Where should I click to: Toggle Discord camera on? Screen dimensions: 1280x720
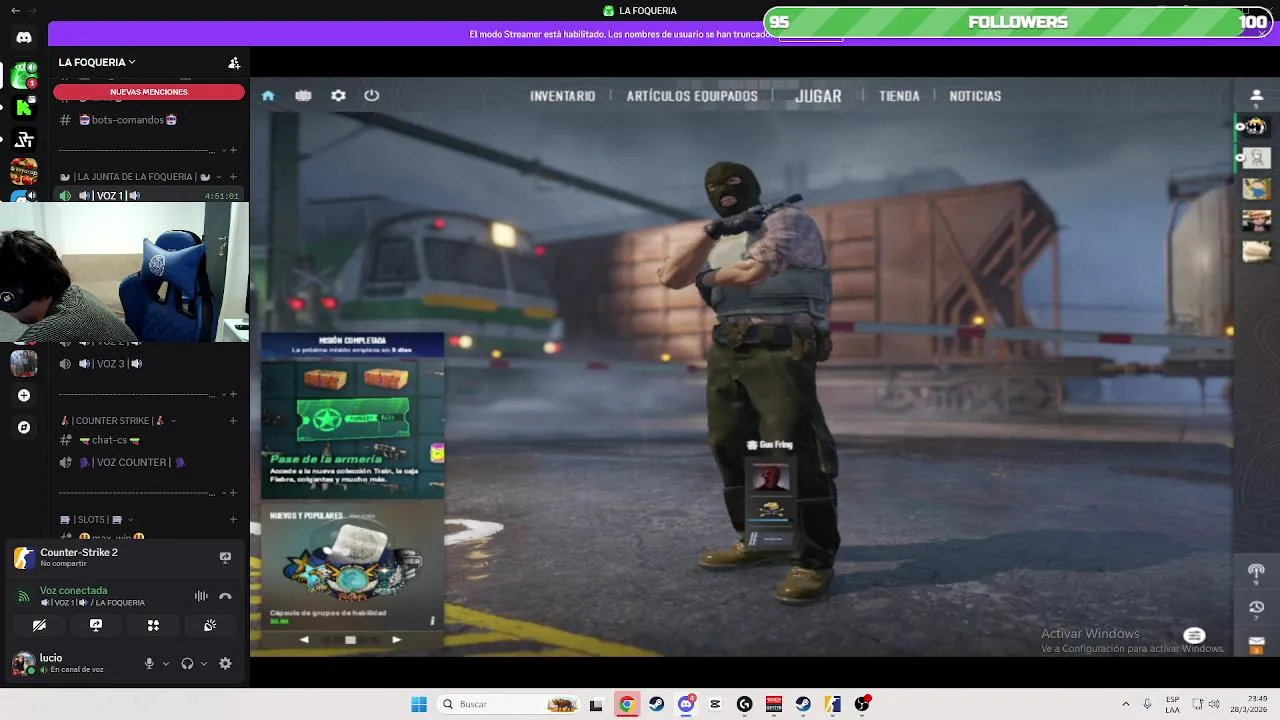39,625
